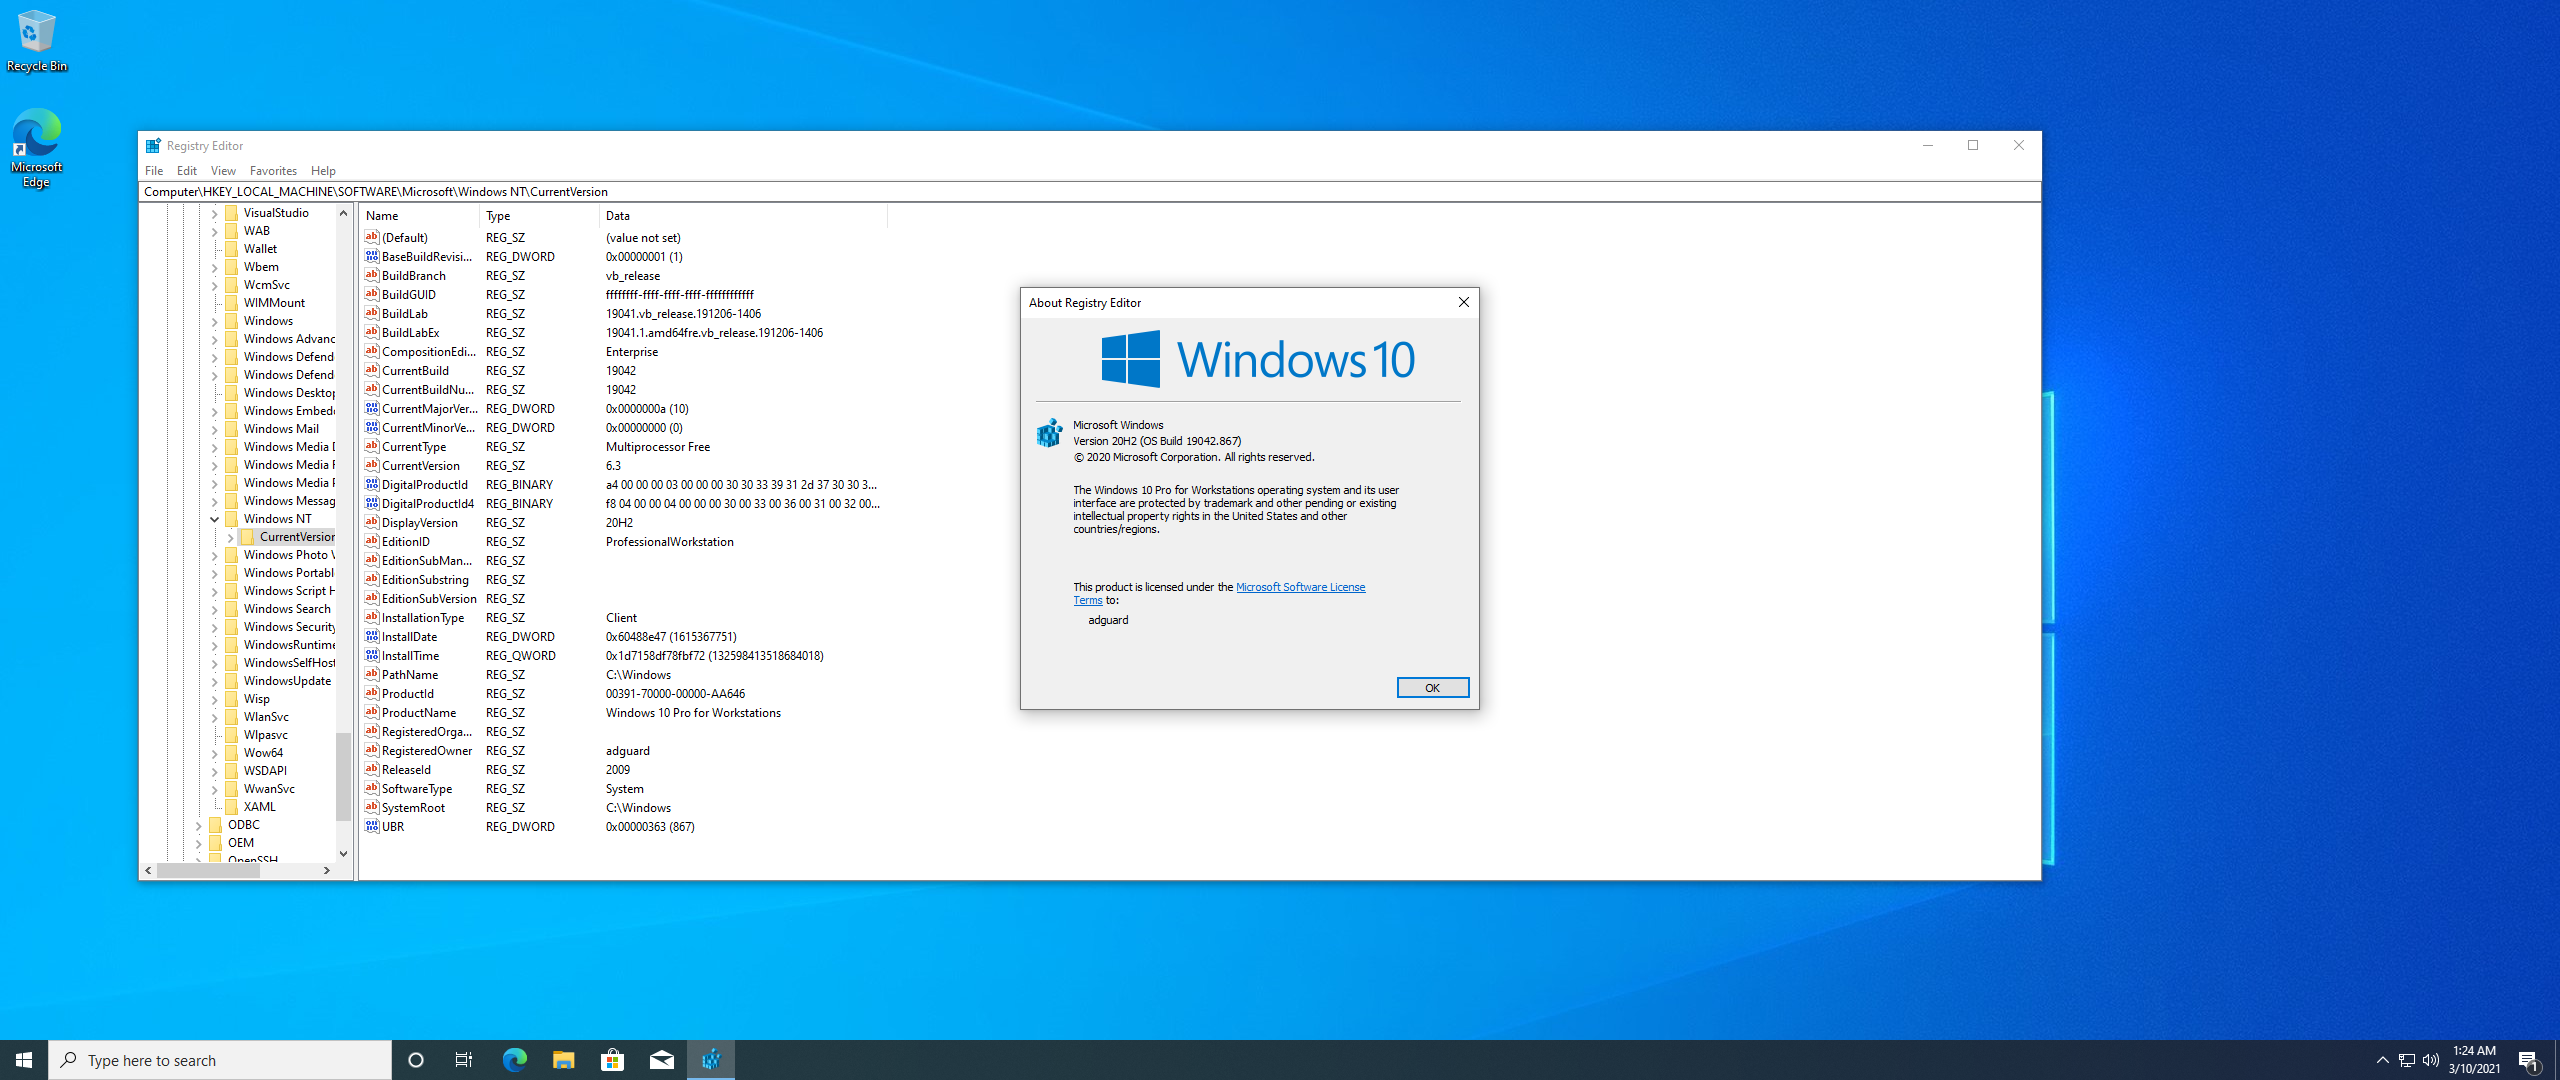2560x1080 pixels.
Task: Open the Microsoft Edge desktop shortcut
Action: click(x=36, y=148)
